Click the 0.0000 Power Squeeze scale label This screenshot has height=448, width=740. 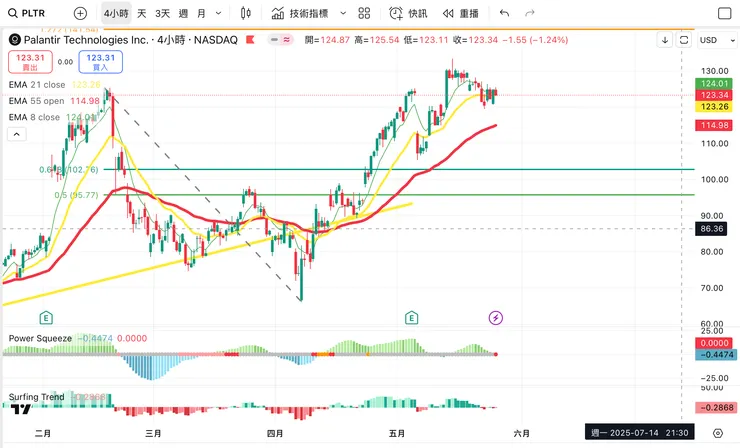(714, 343)
